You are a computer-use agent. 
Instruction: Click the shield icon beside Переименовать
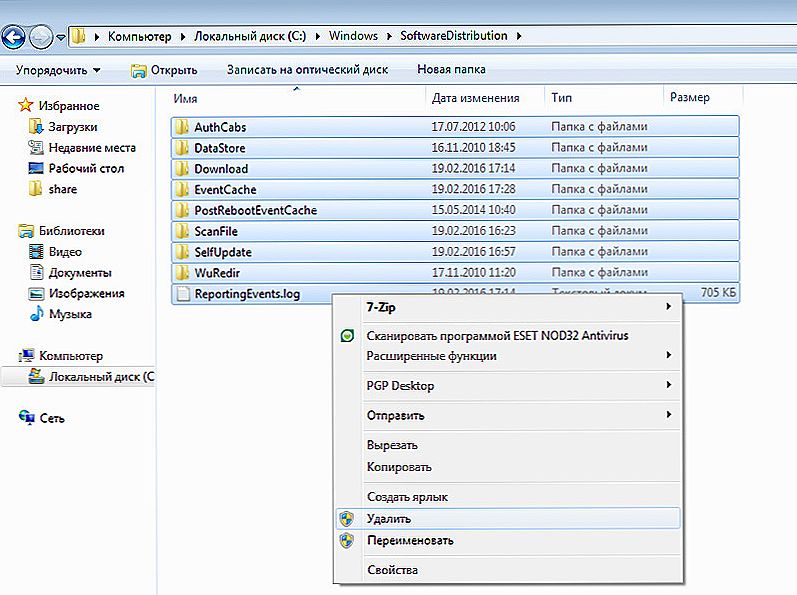coord(347,540)
